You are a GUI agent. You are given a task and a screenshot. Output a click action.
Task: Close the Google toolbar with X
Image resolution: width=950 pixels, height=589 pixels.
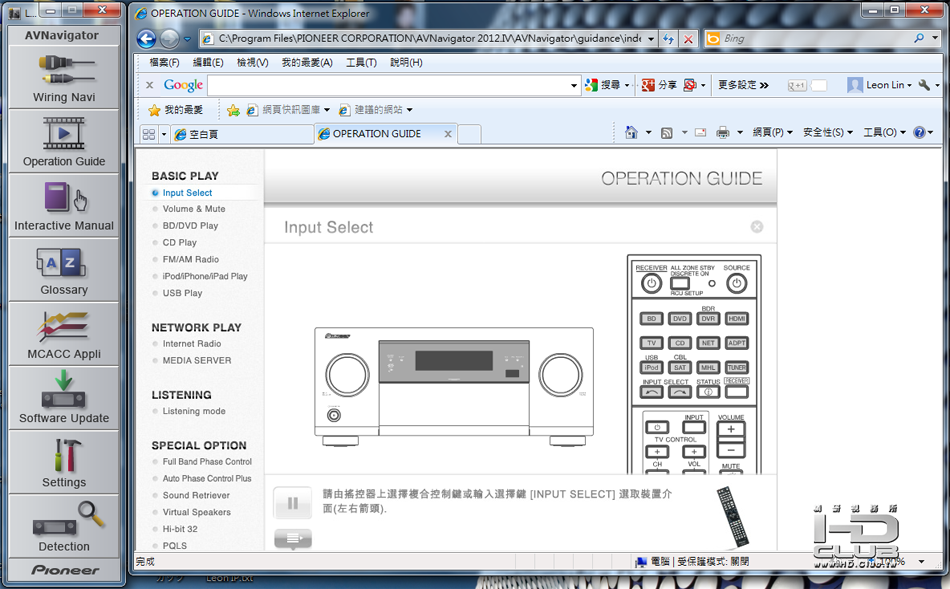coord(150,85)
